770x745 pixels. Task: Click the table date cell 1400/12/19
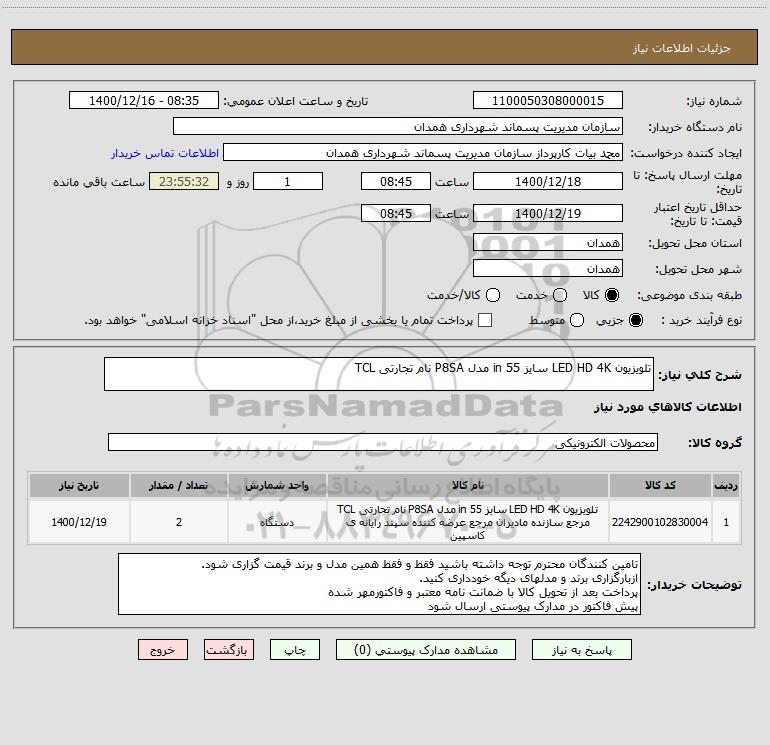pyautogui.click(x=79, y=522)
